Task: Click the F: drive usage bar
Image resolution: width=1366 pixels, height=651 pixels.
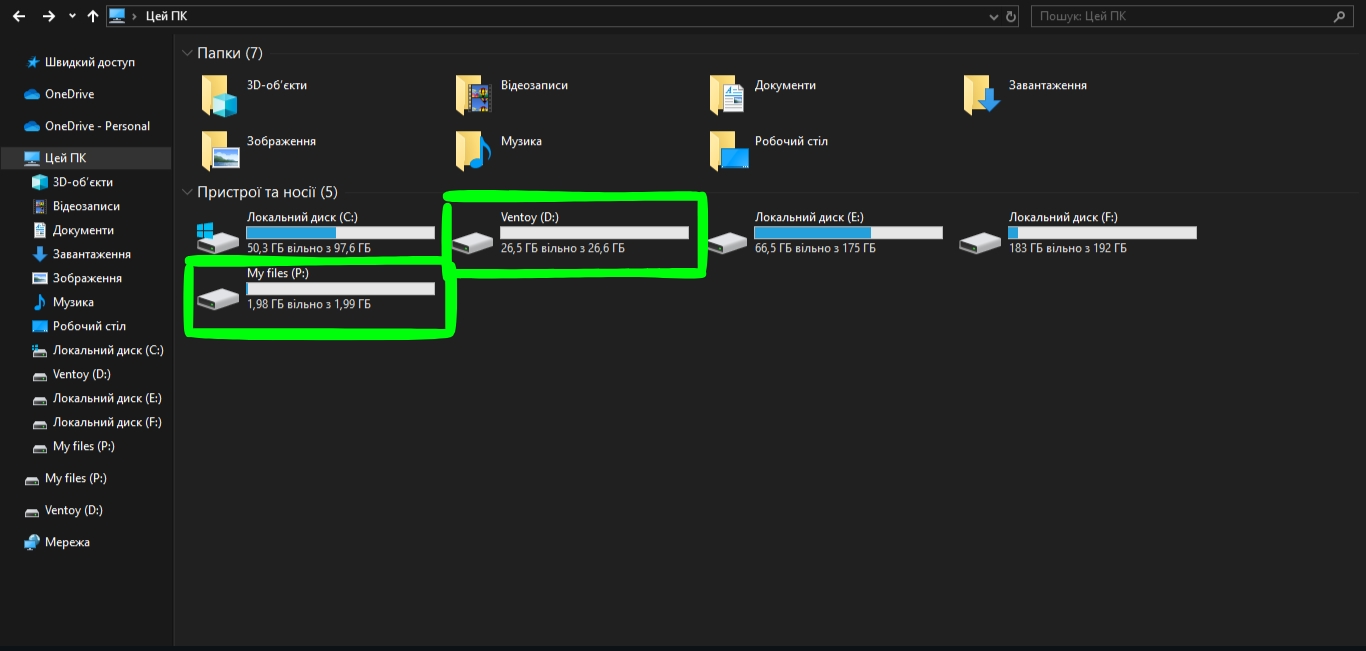Action: coord(1103,233)
